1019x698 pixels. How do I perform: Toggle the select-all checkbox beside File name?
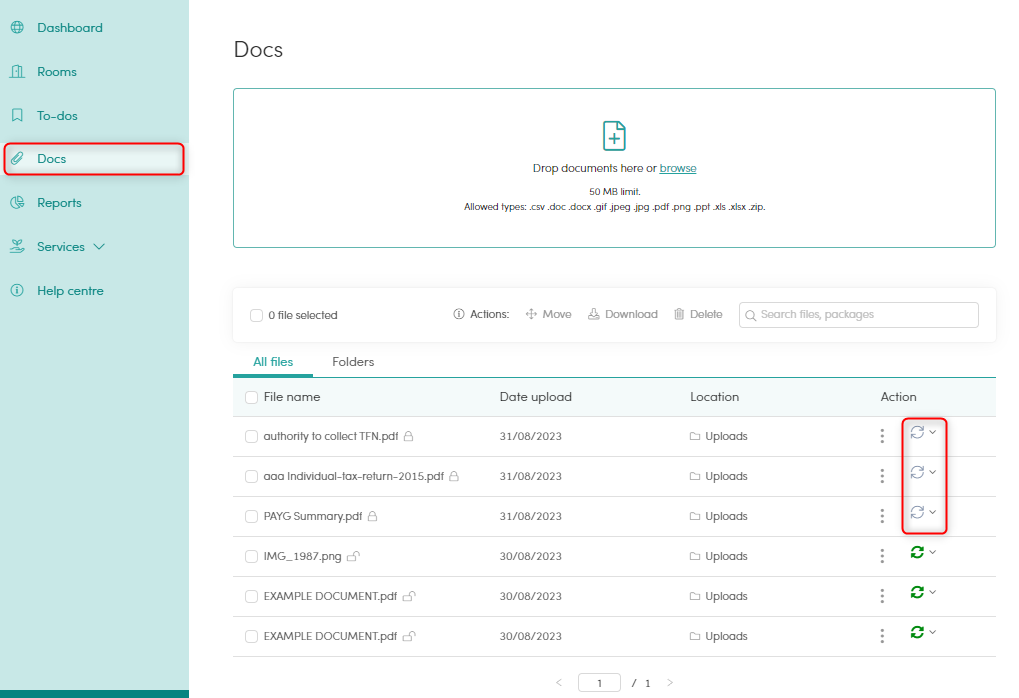(x=252, y=397)
